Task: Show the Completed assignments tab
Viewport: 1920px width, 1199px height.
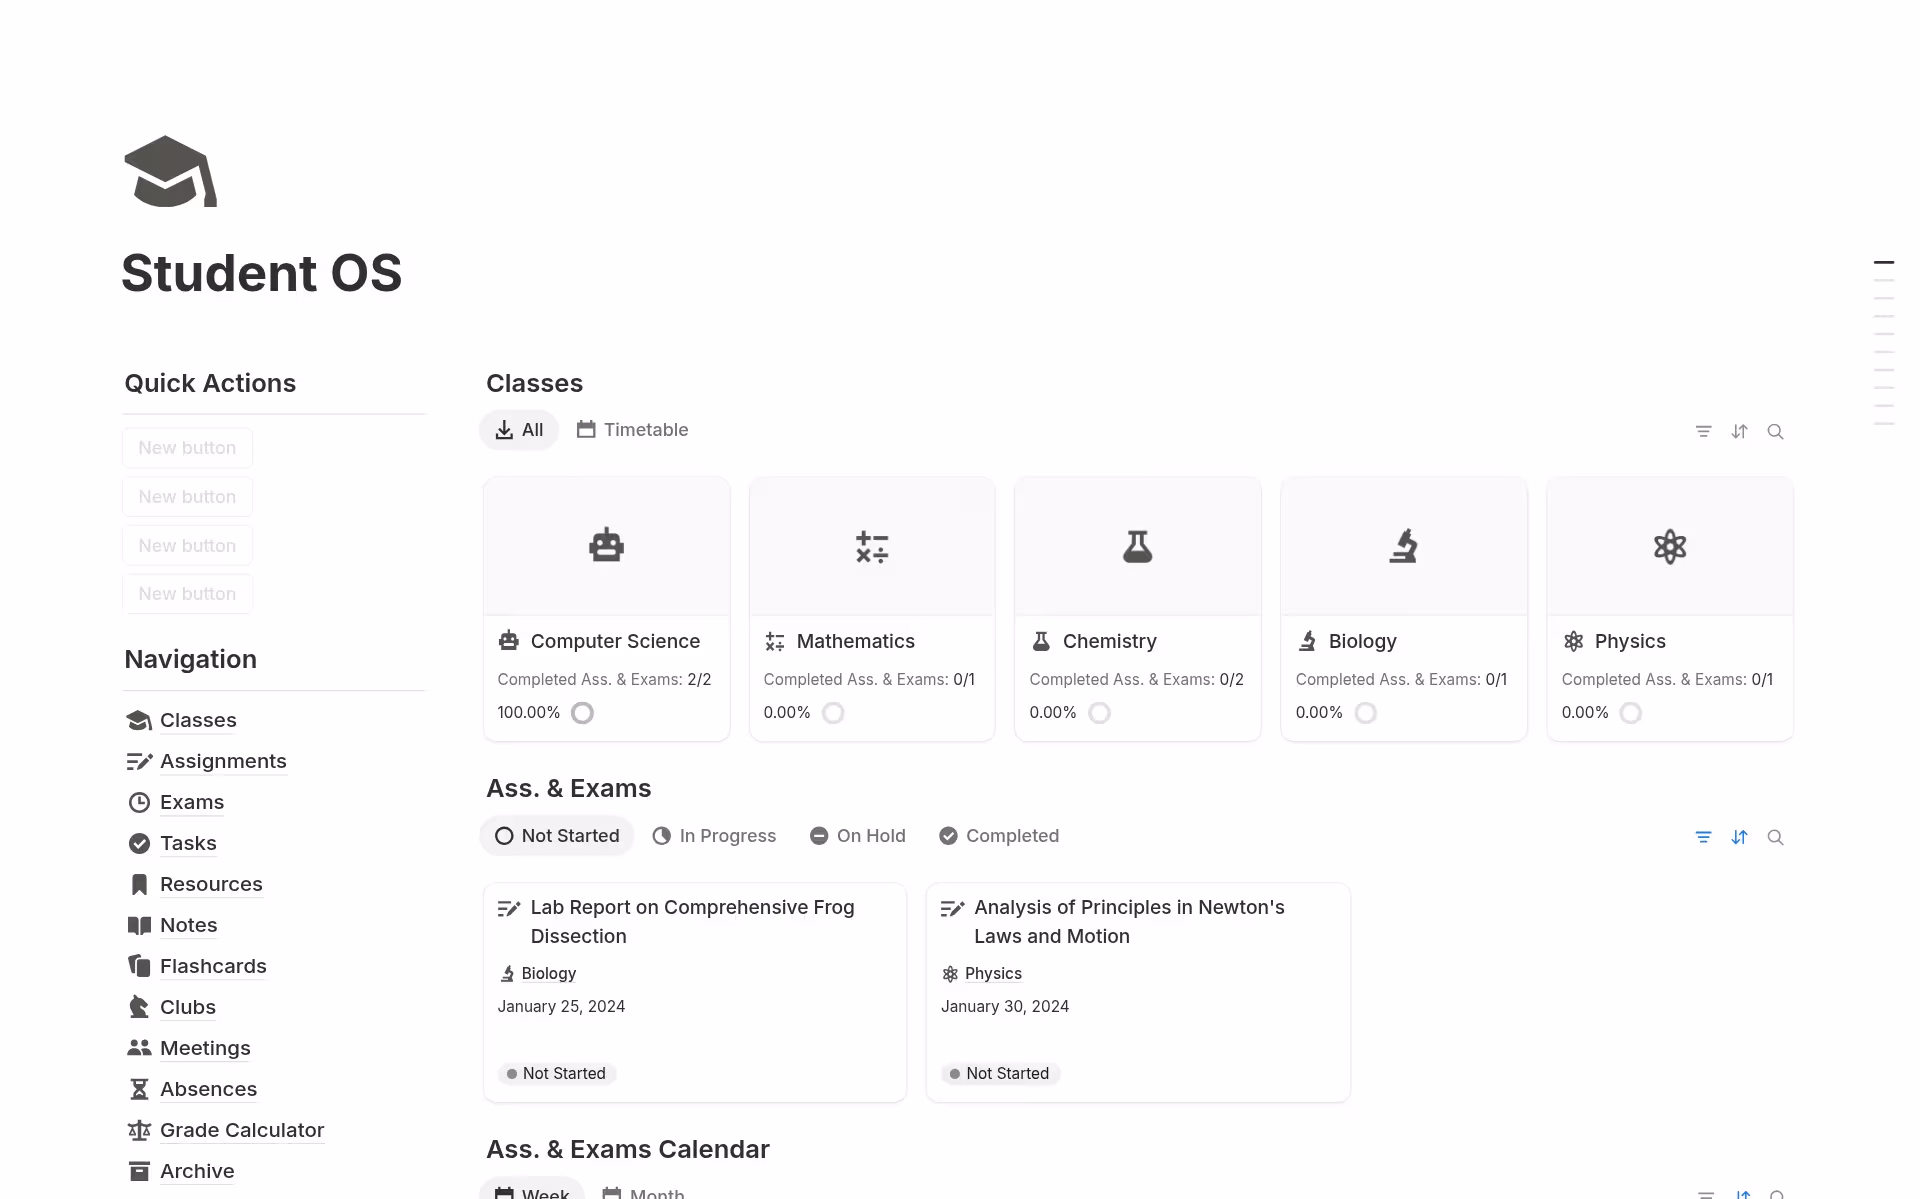Action: point(999,836)
